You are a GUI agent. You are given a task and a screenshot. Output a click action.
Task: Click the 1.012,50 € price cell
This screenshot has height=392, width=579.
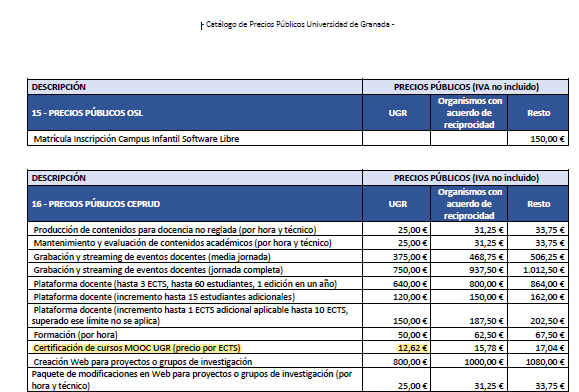pos(544,270)
